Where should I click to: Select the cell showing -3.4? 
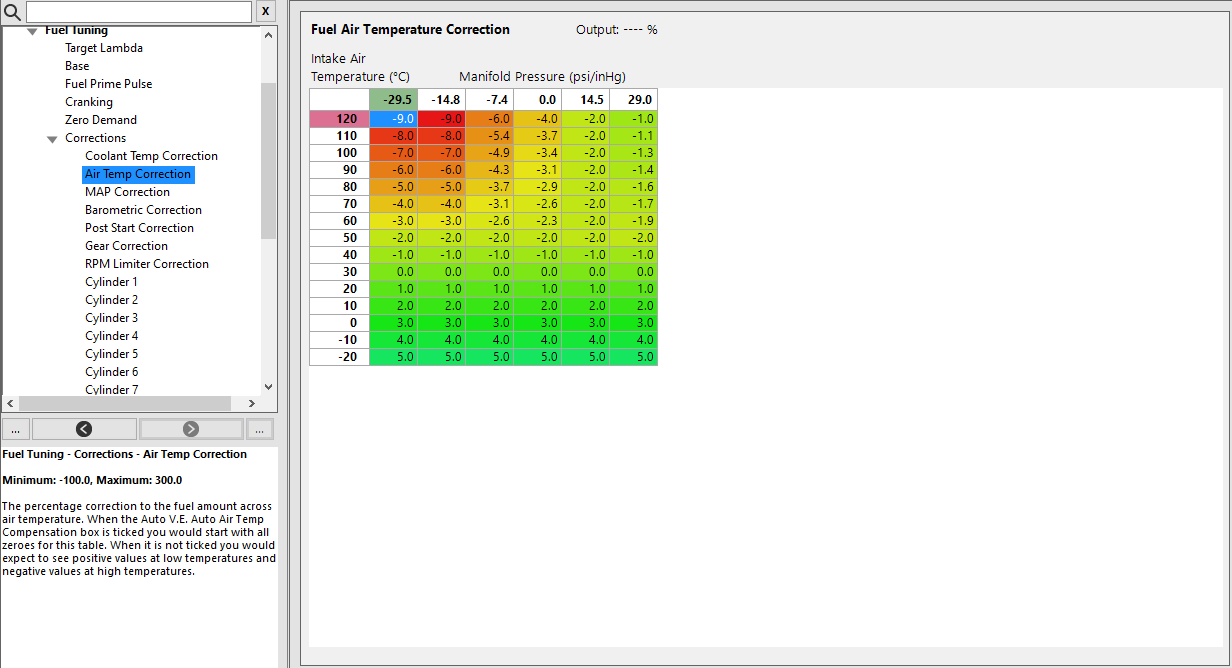[538, 152]
